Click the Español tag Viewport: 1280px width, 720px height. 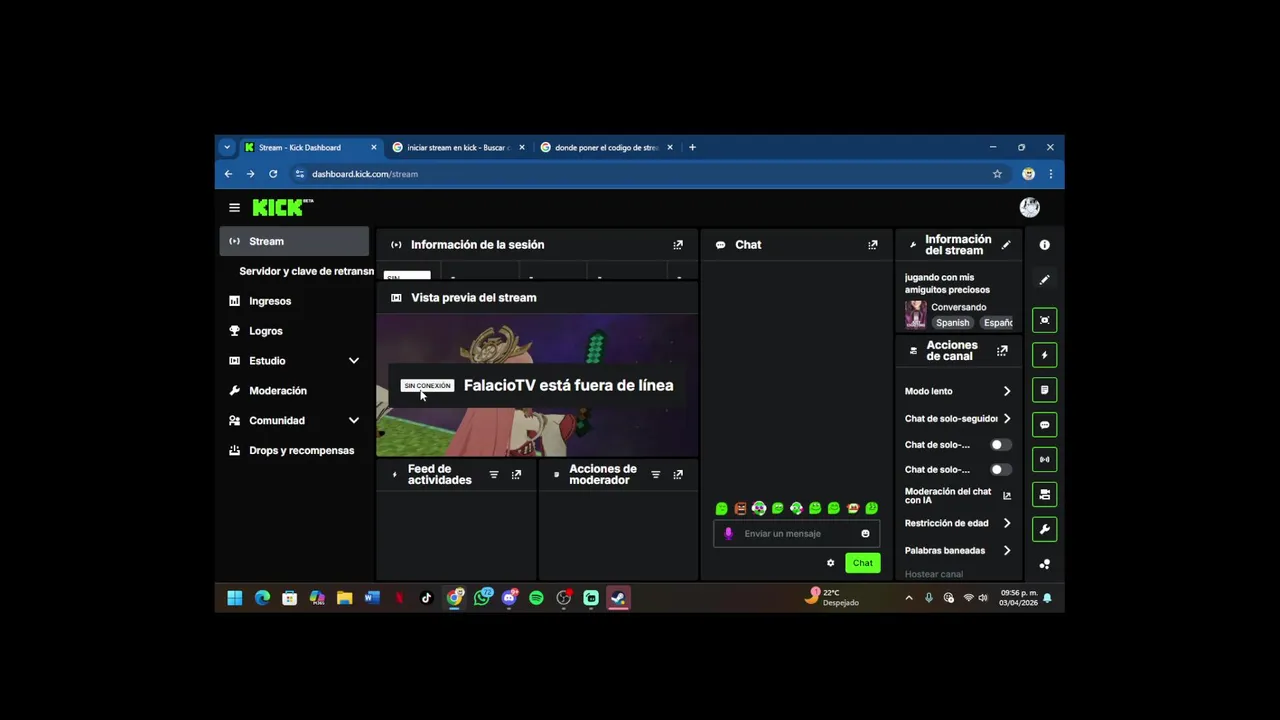(x=996, y=323)
